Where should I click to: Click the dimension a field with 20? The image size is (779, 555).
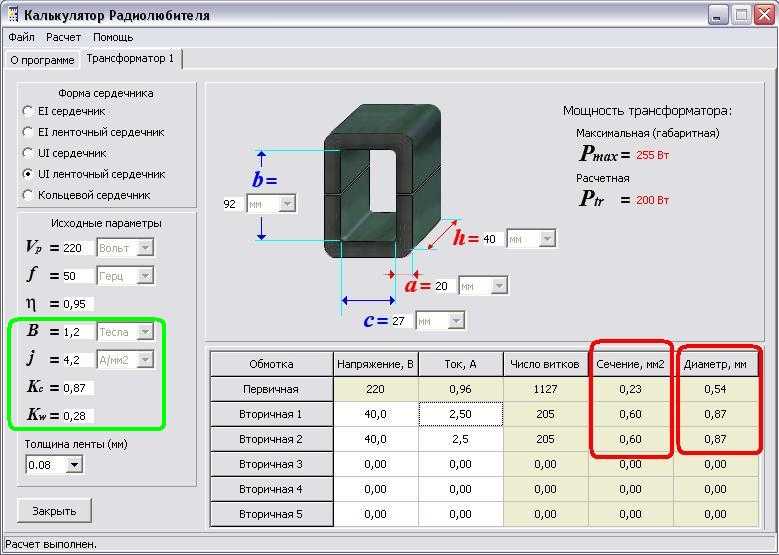pos(444,286)
